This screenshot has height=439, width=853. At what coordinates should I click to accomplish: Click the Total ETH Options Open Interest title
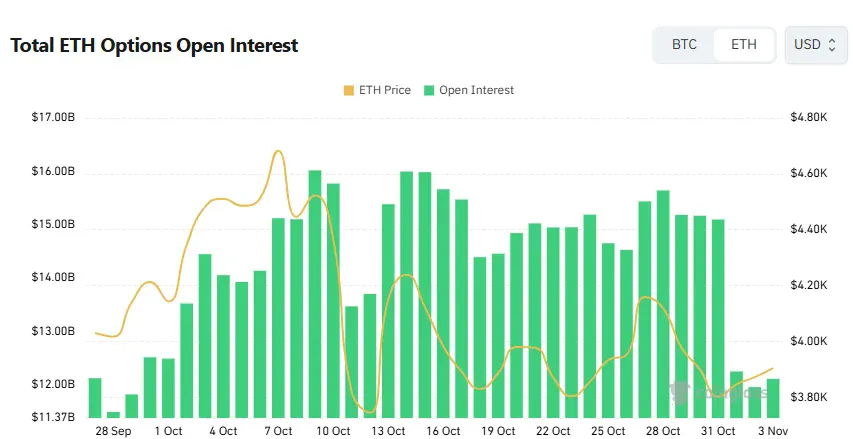click(154, 46)
